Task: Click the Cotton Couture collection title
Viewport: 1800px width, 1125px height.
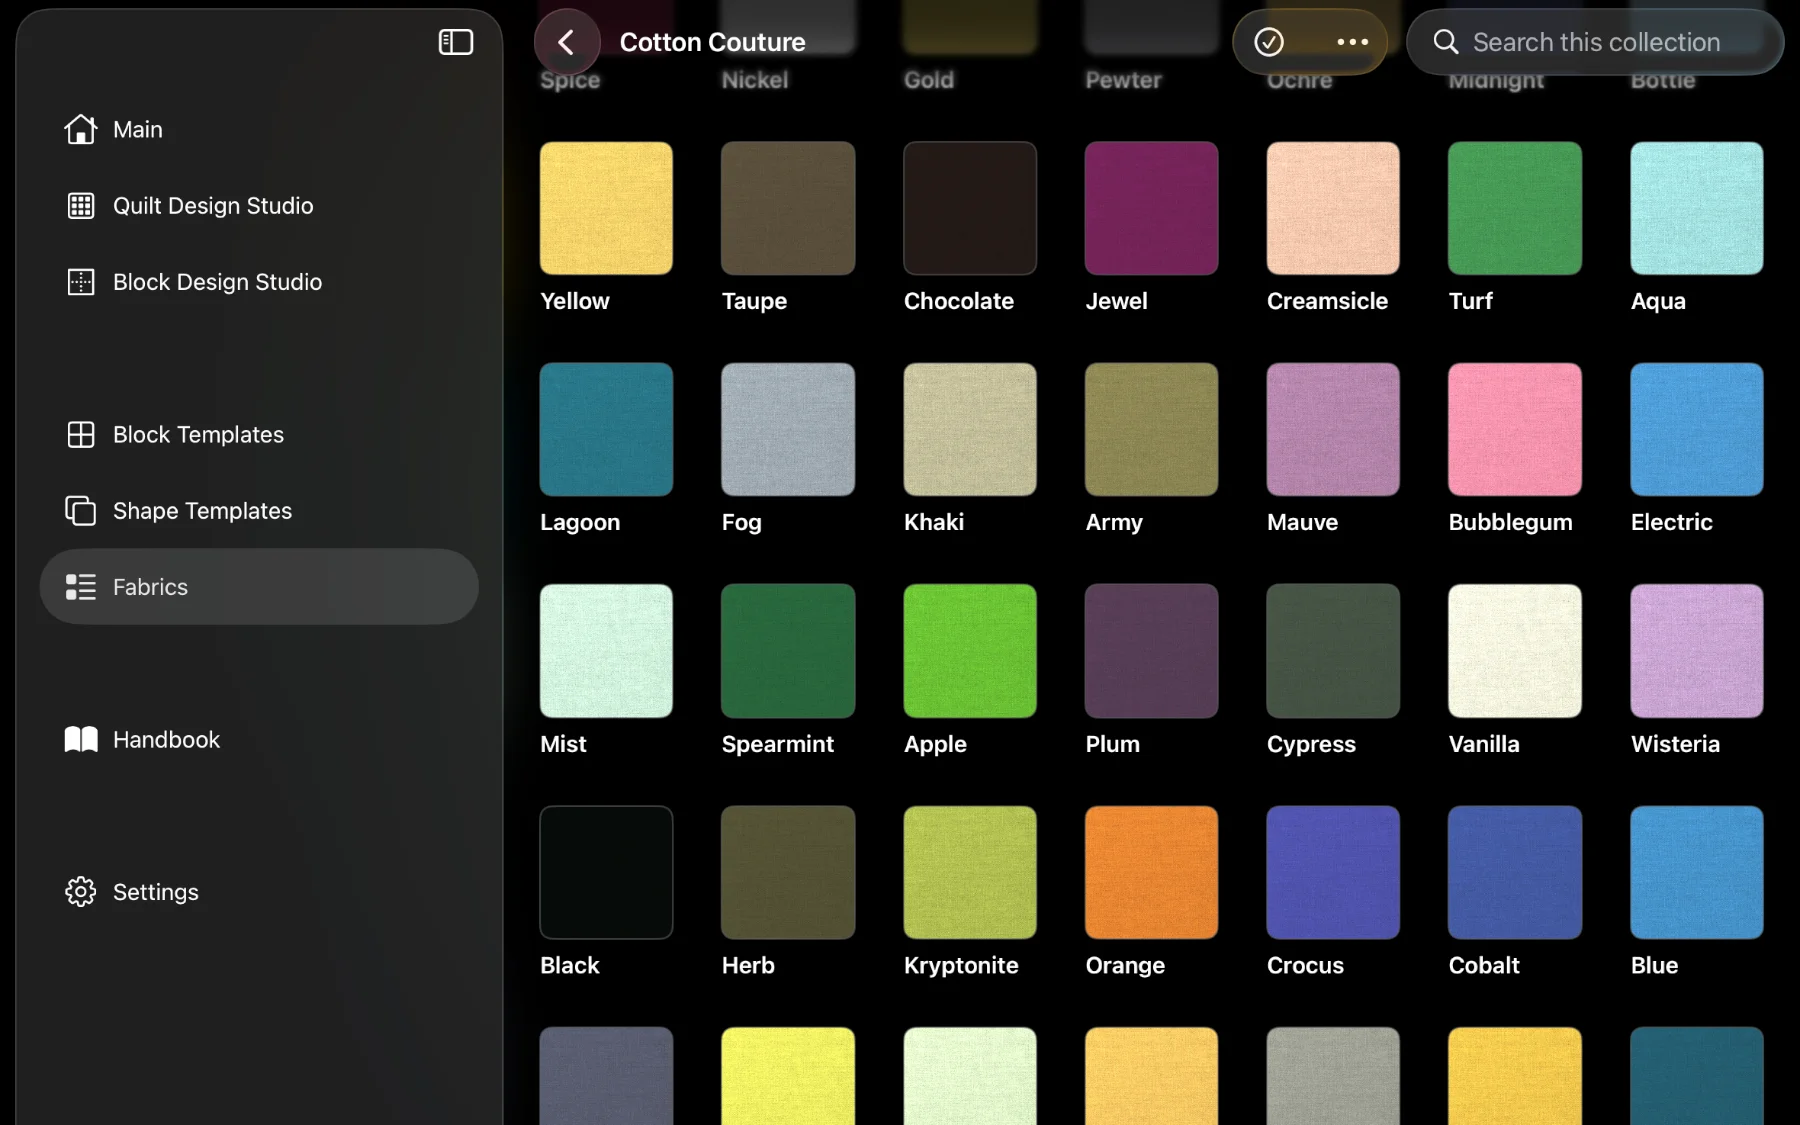Action: point(712,42)
